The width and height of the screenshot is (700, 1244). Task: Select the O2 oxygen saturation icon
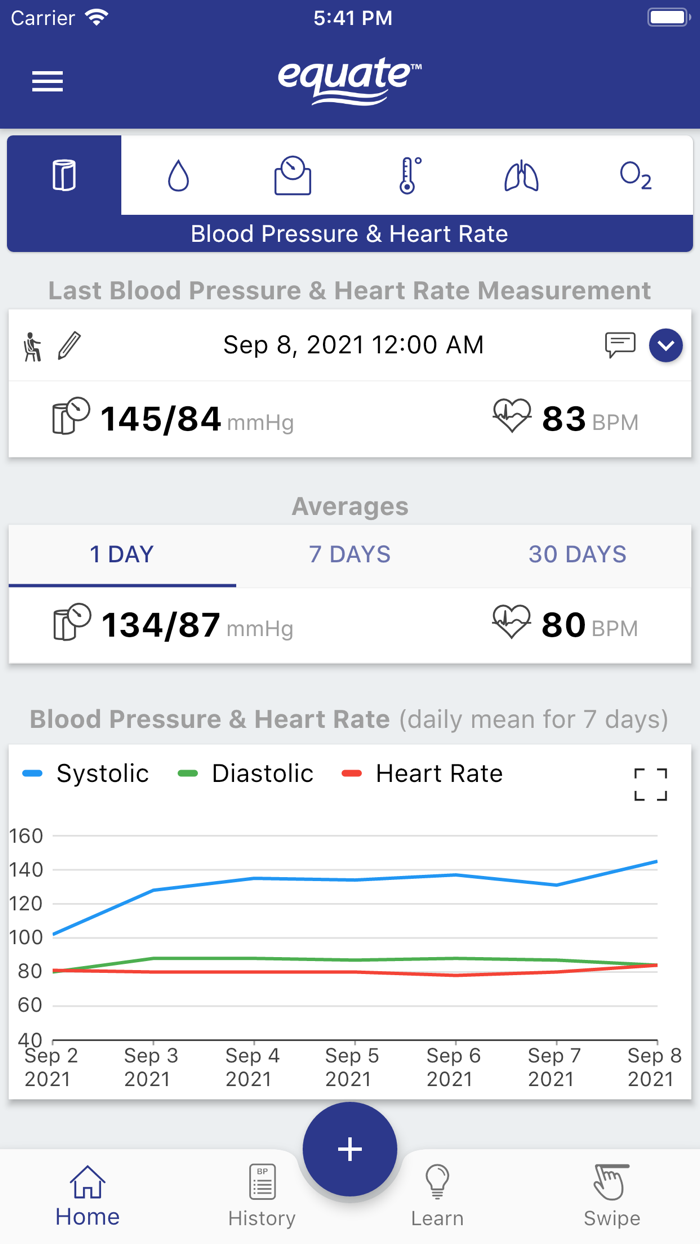(635, 174)
